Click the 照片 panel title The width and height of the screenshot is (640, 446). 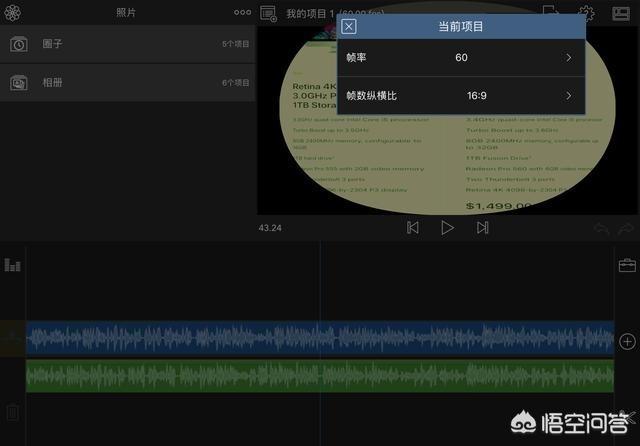click(x=126, y=13)
